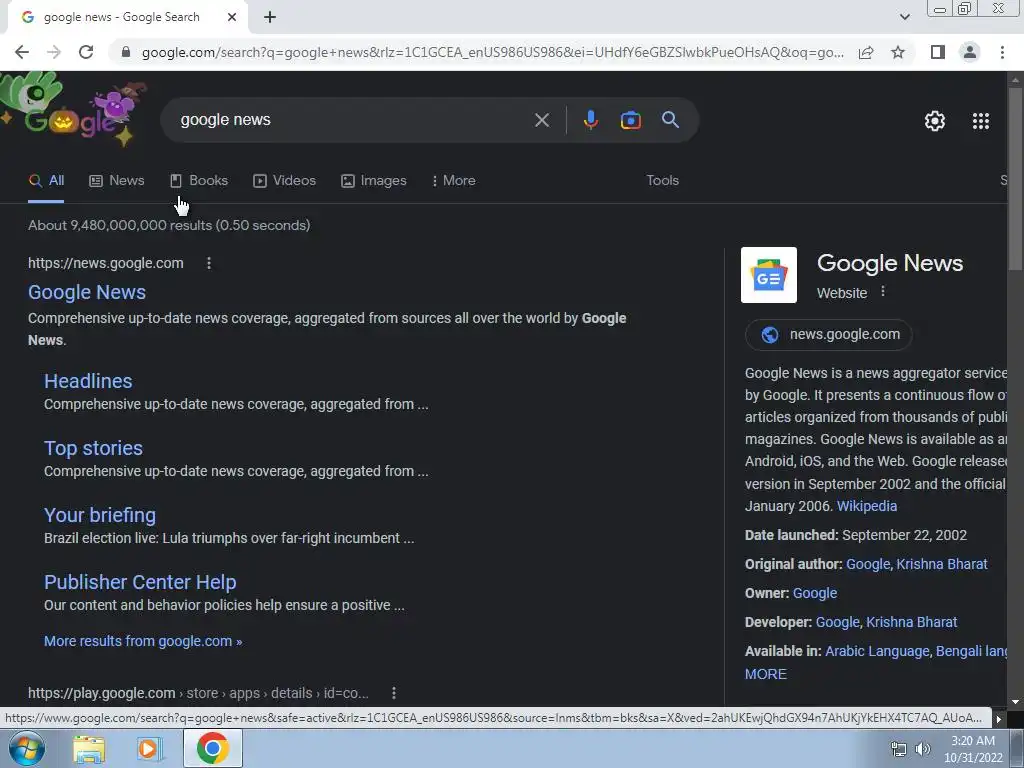The height and width of the screenshot is (768, 1024).
Task: Launch the media player taskbar icon
Action: 149,749
